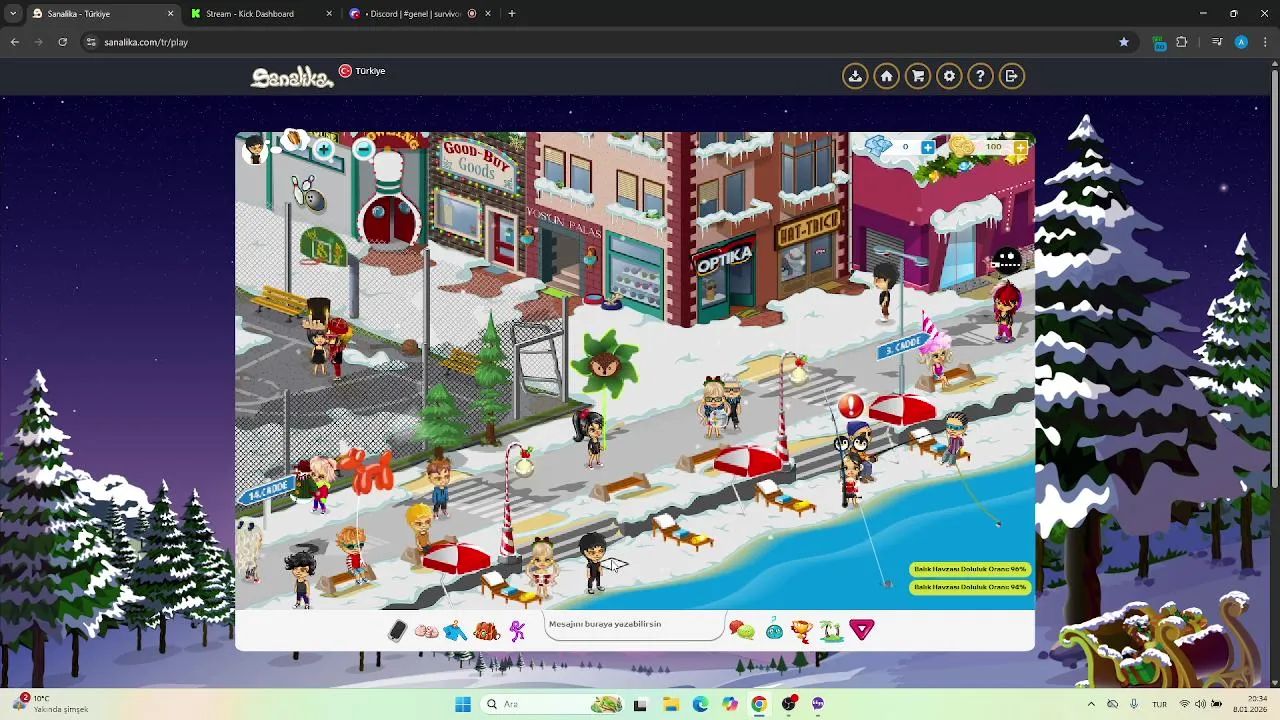
Task: Open the blue shirt wardrobe icon
Action: 455,631
